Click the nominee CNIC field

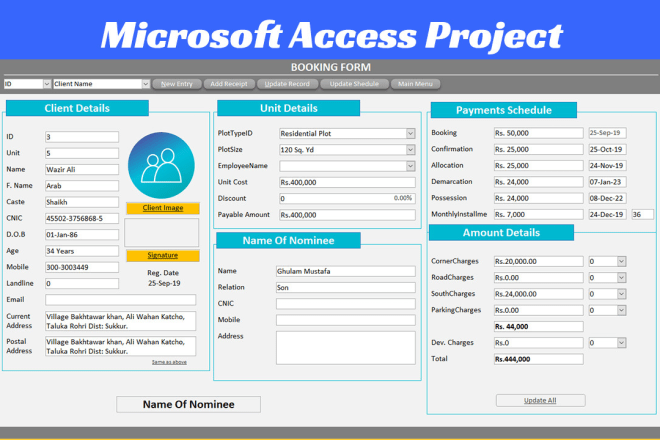pyautogui.click(x=346, y=304)
